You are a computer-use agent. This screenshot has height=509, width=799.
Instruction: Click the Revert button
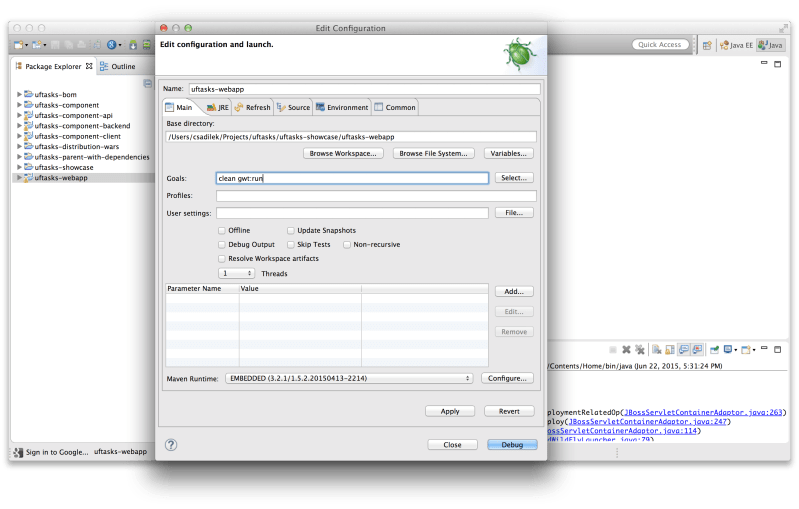point(509,411)
